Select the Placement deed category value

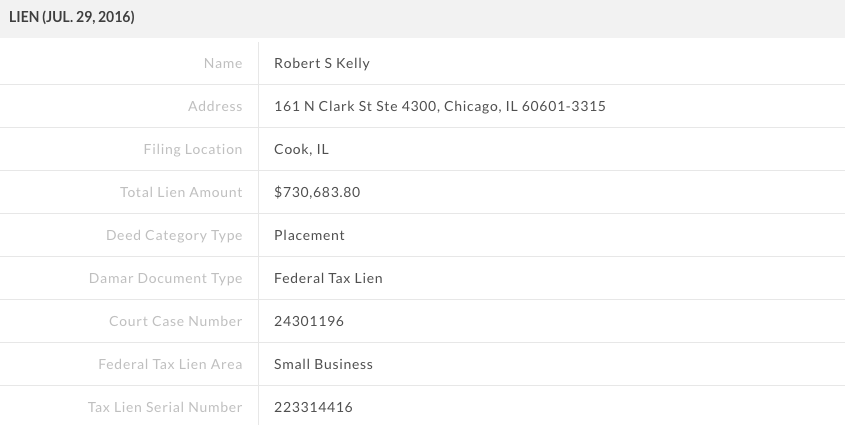point(309,235)
